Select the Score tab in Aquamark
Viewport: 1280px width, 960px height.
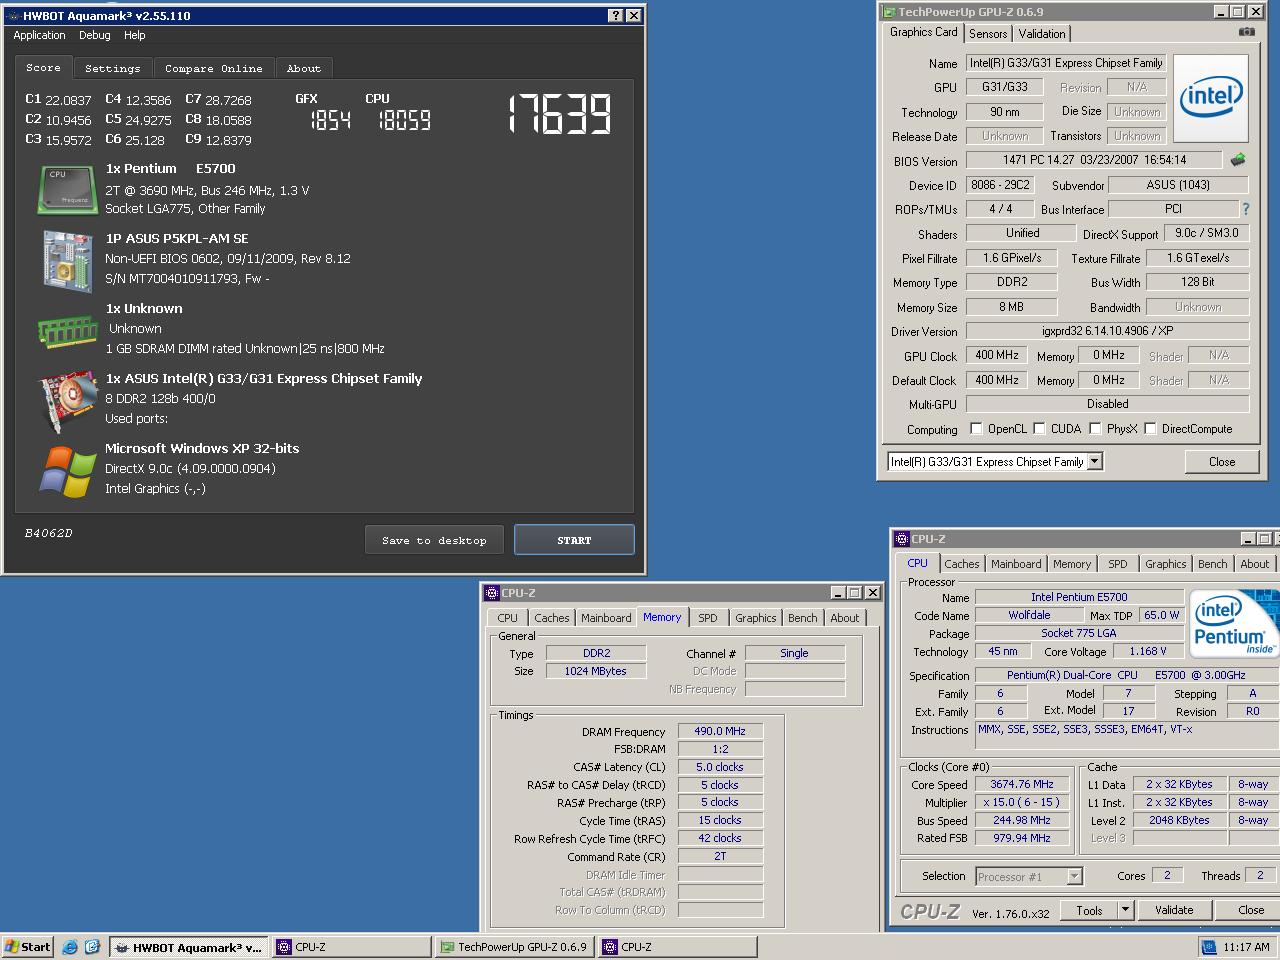(44, 67)
